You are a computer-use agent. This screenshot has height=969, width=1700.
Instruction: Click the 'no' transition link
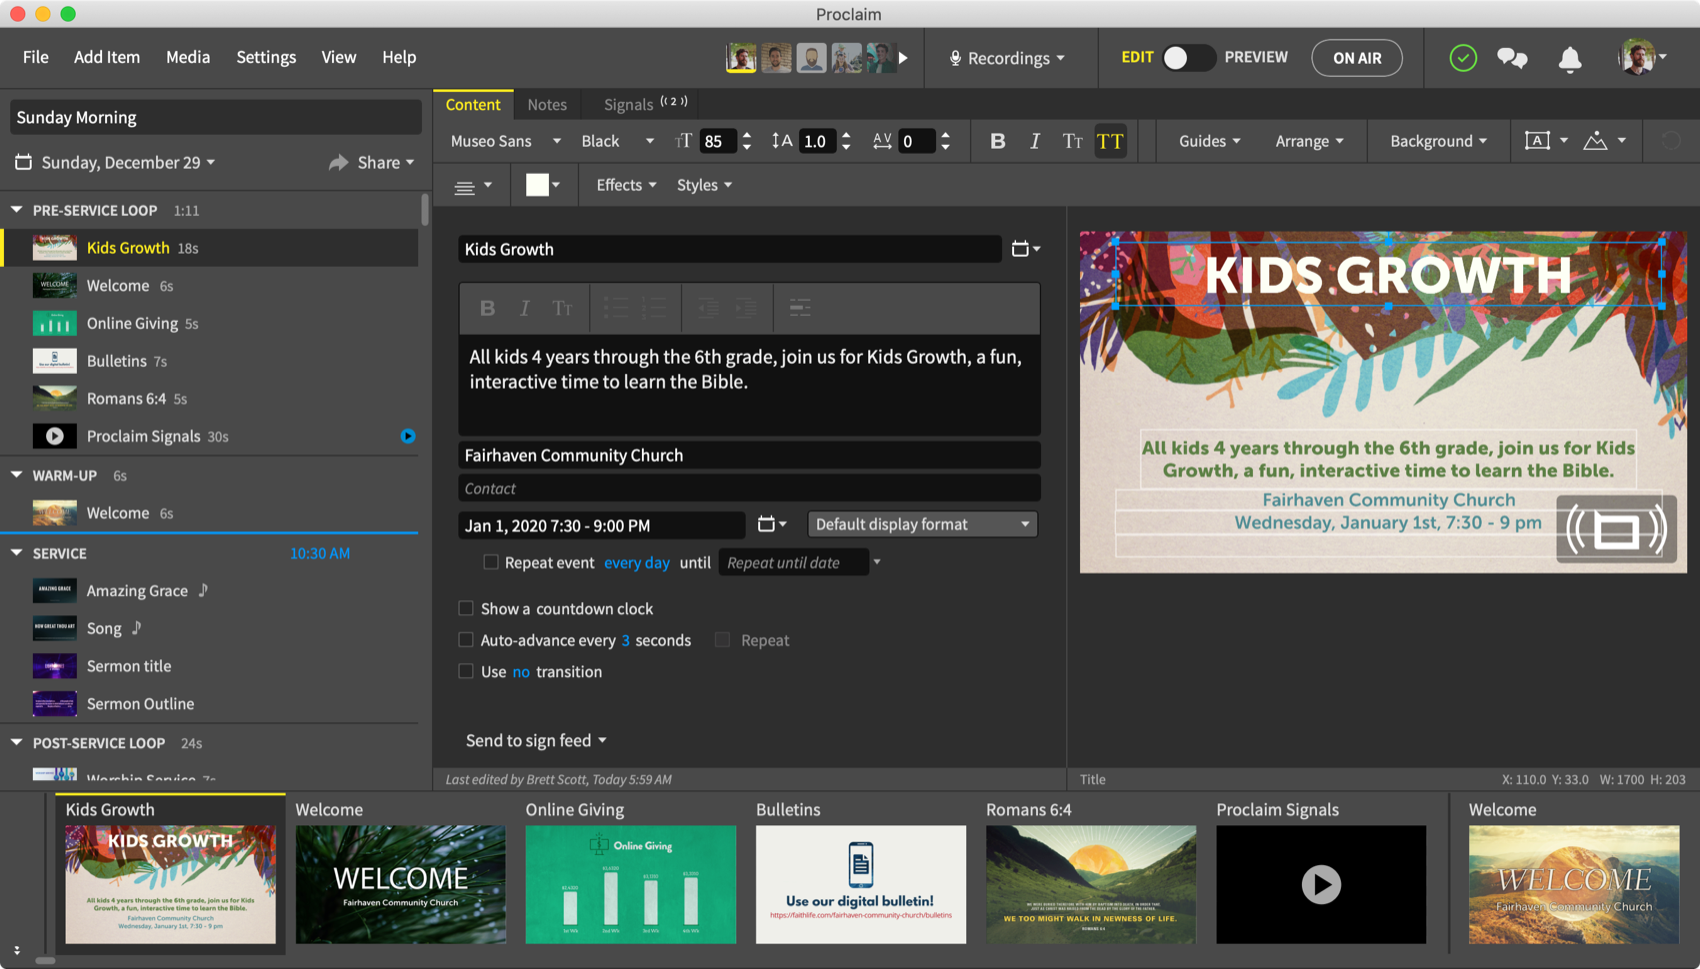521,672
